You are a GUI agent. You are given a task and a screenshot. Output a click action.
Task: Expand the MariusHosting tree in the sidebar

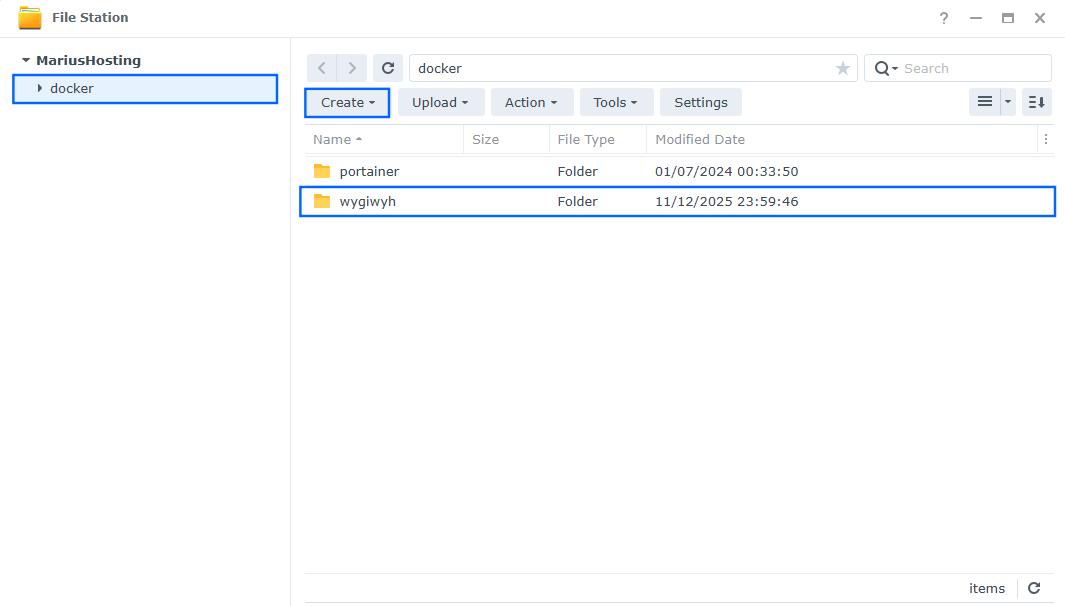(x=24, y=60)
